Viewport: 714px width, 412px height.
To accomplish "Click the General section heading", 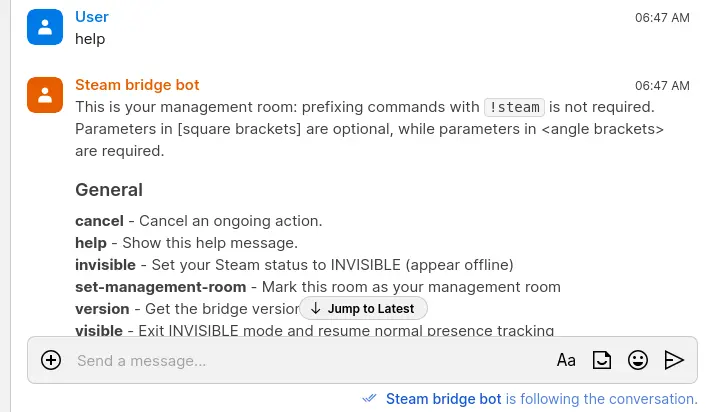I will [109, 190].
